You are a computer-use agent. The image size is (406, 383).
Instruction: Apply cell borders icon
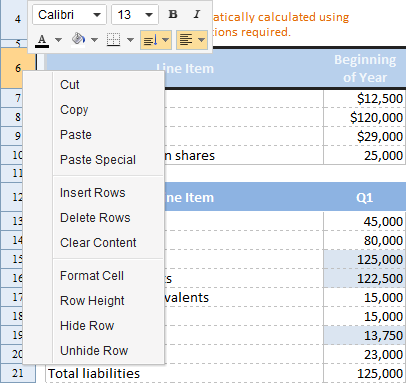click(x=113, y=40)
